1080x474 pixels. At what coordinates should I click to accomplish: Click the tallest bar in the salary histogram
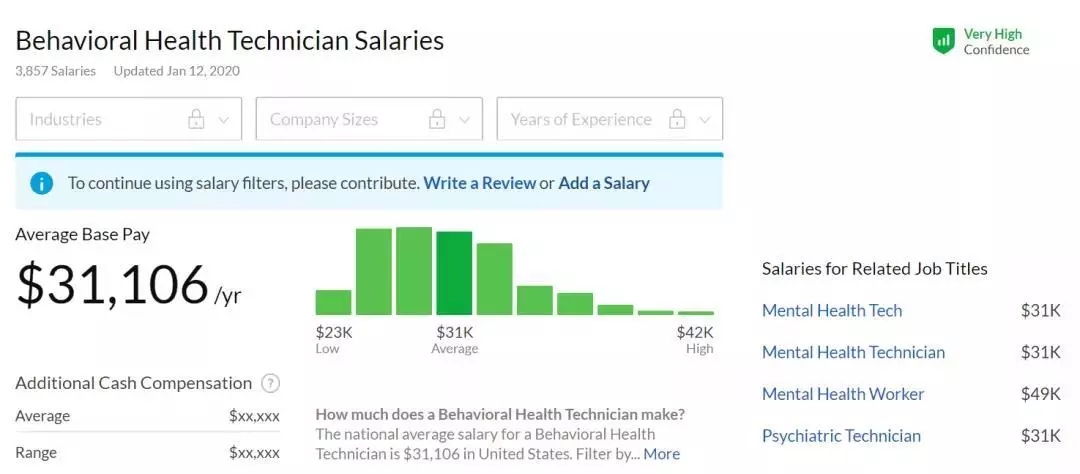(413, 271)
